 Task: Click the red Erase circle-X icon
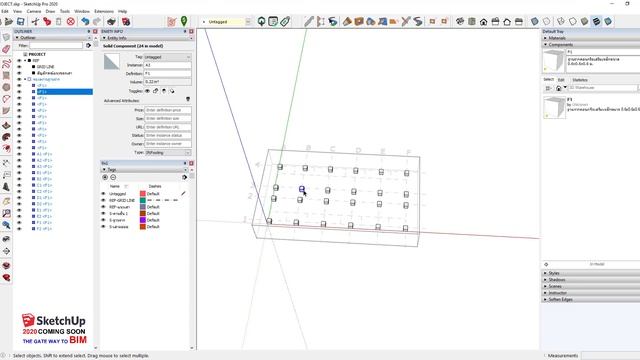pyautogui.click(x=71, y=22)
